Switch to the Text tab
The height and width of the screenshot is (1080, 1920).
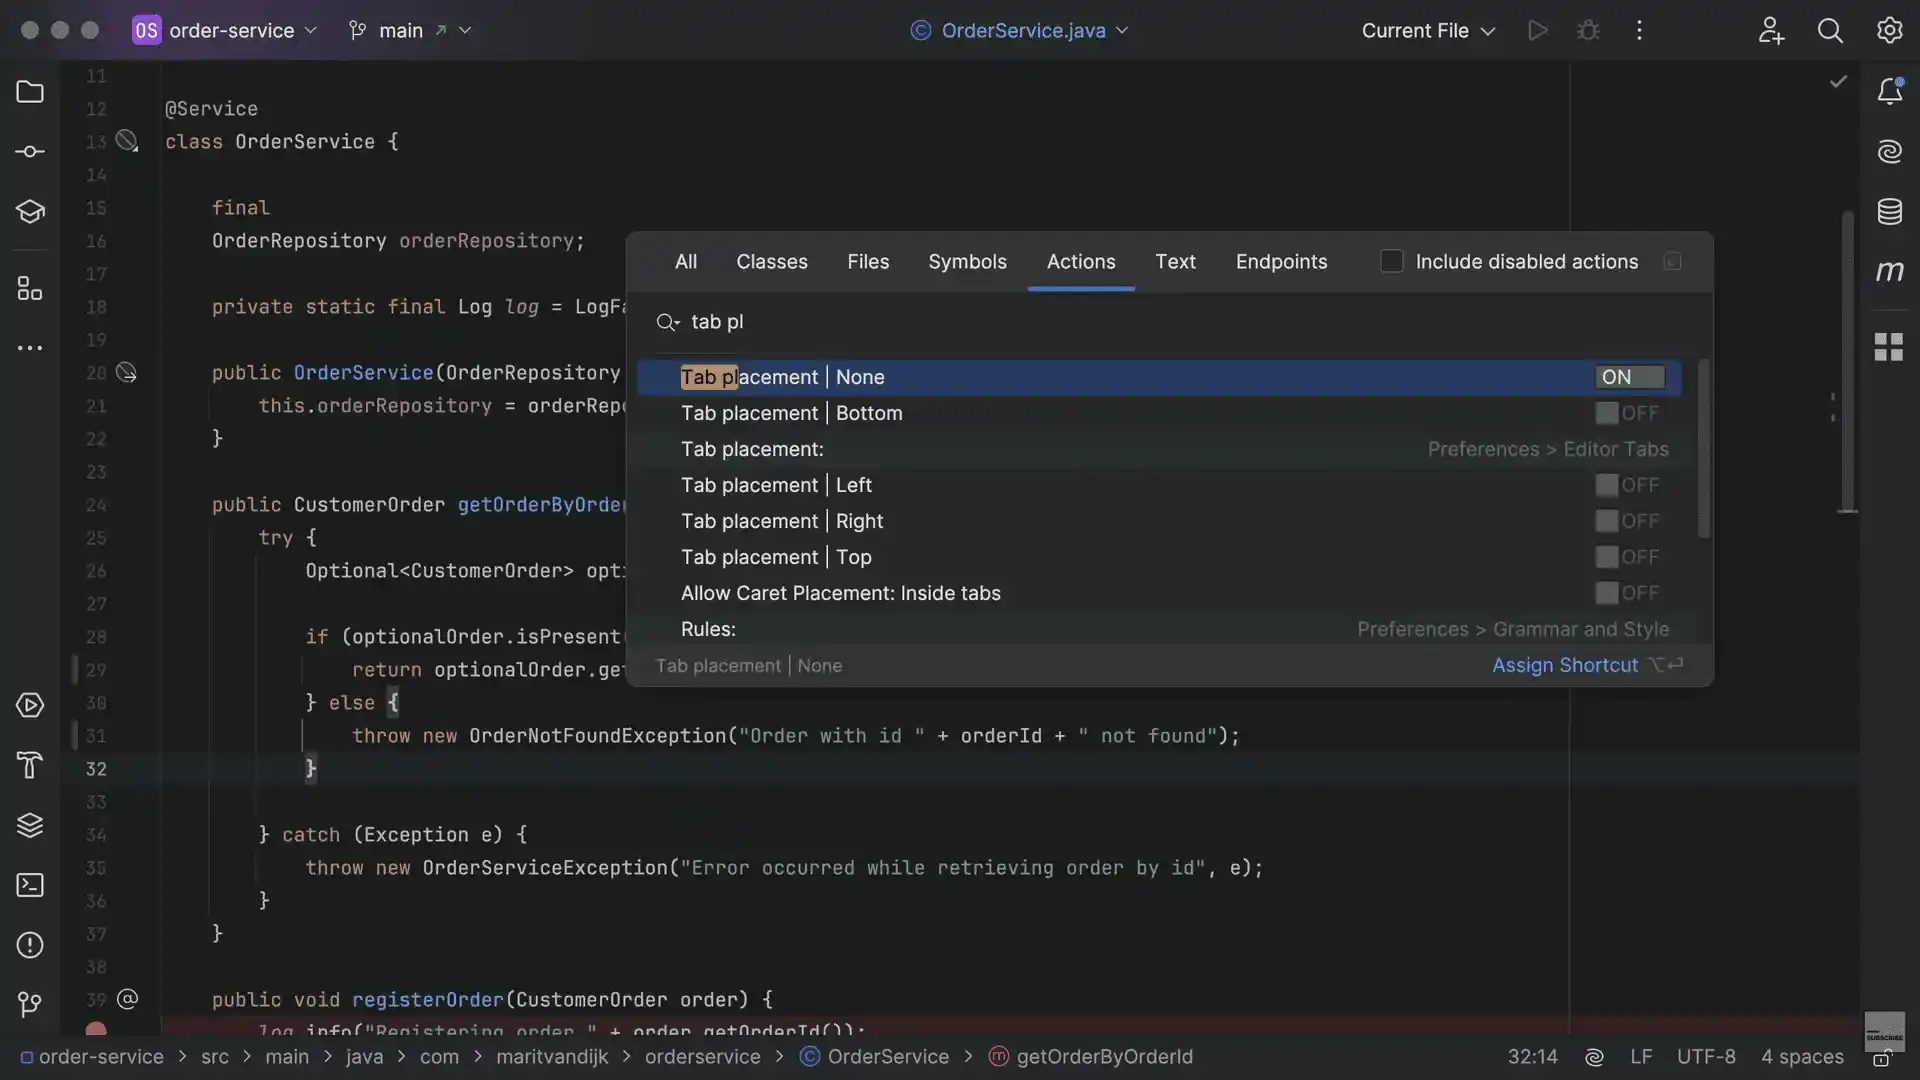[x=1175, y=261]
